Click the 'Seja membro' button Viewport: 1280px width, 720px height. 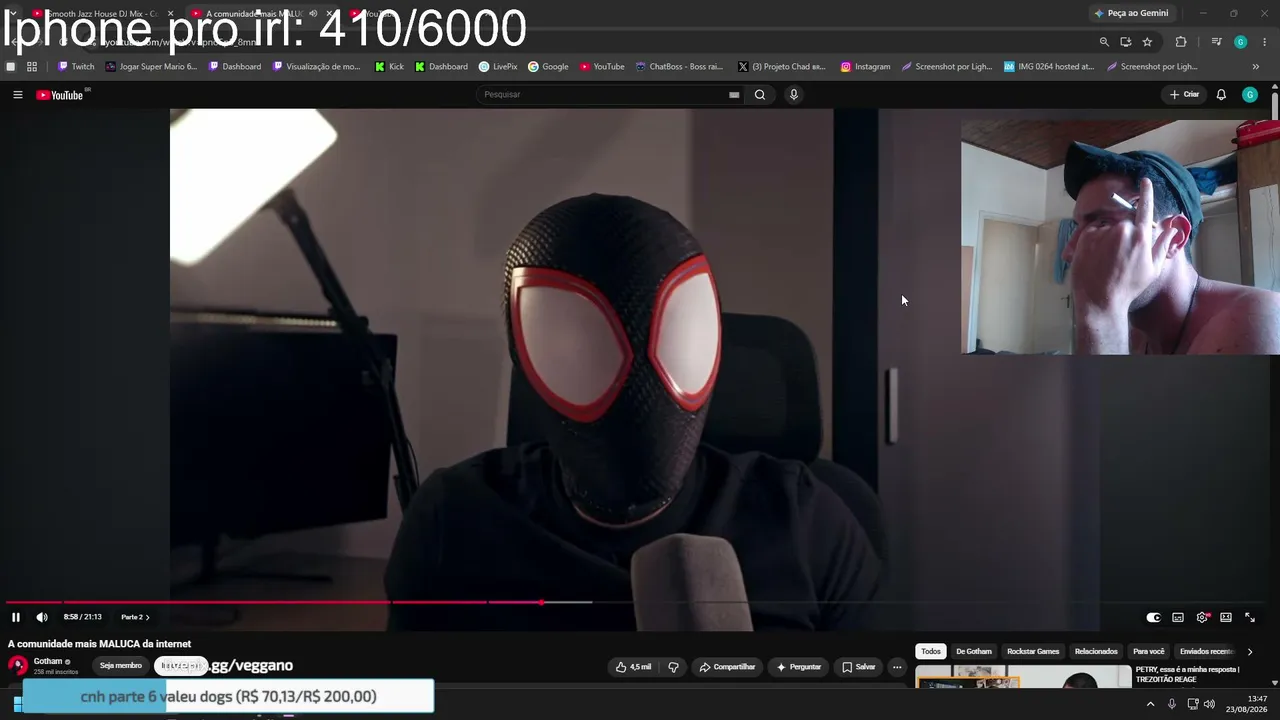(x=121, y=666)
